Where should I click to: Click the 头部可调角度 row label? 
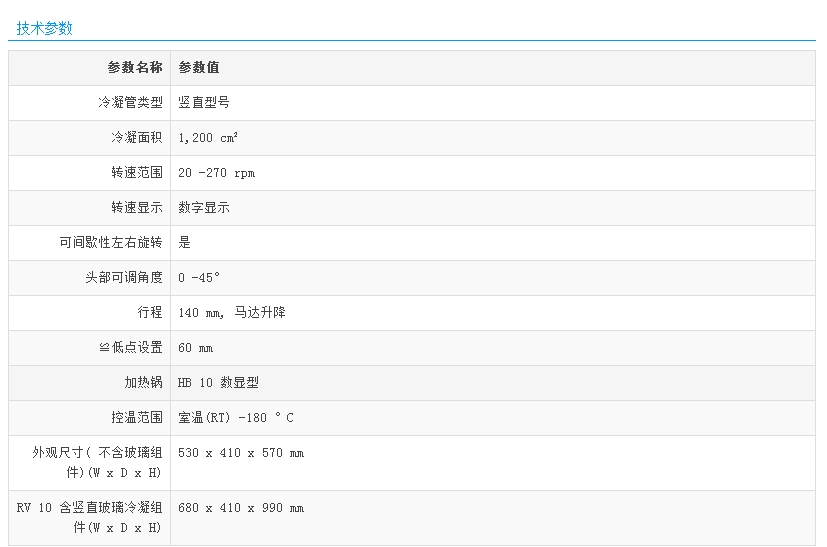[124, 278]
